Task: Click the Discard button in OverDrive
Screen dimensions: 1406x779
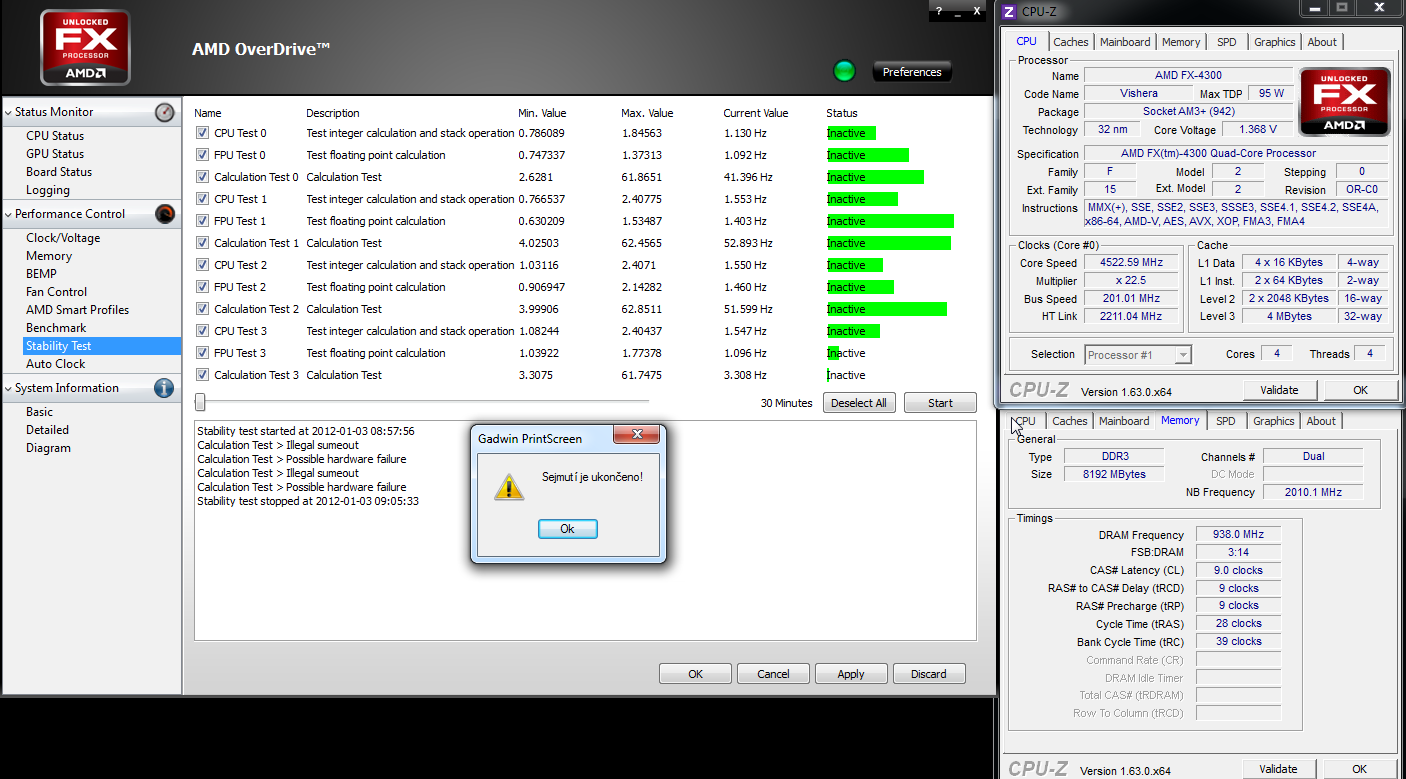Action: [x=929, y=674]
